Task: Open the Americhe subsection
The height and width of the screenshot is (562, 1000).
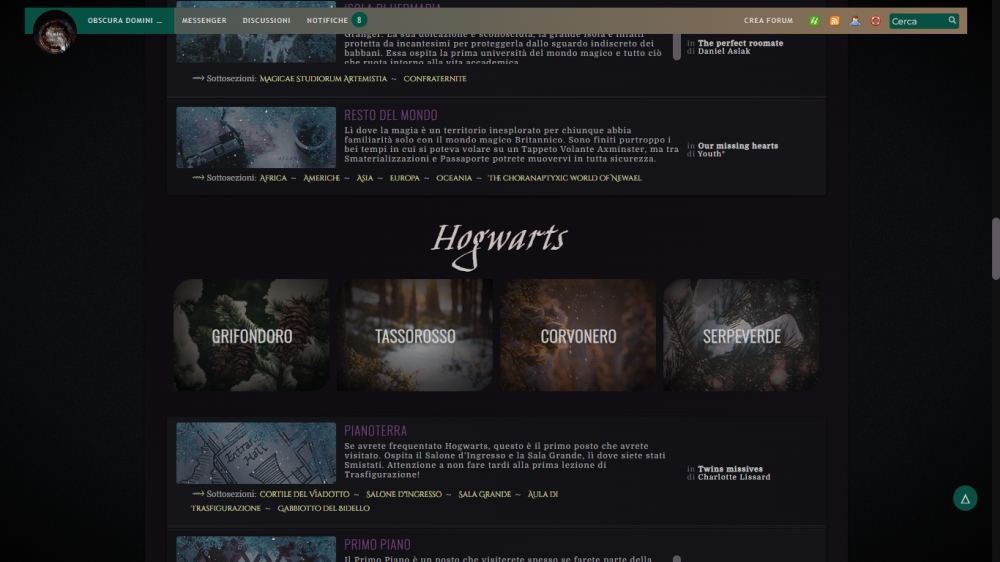Action: pyautogui.click(x=321, y=178)
